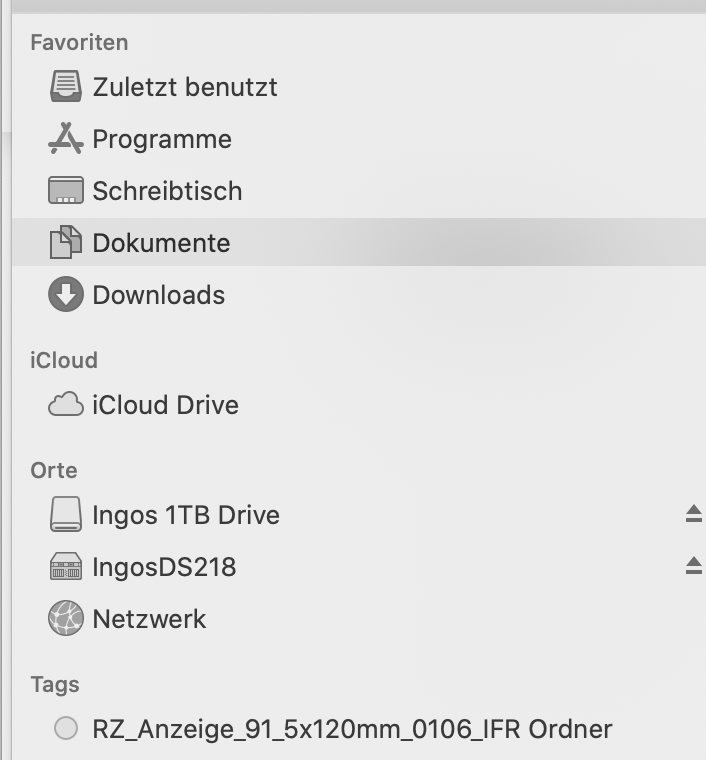
Task: Click the Netzwerk globe icon
Action: (66, 619)
